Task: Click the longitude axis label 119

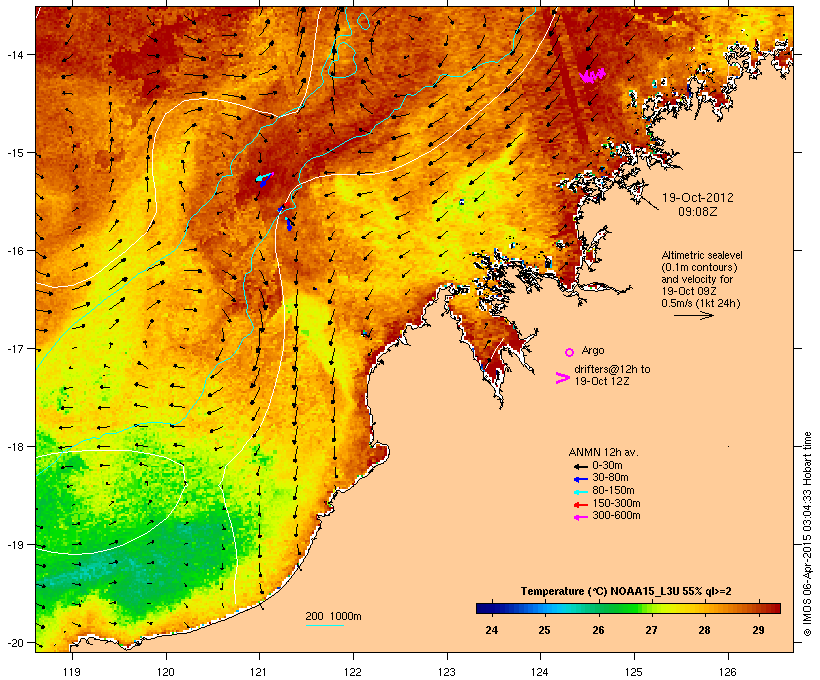Action: (72, 672)
